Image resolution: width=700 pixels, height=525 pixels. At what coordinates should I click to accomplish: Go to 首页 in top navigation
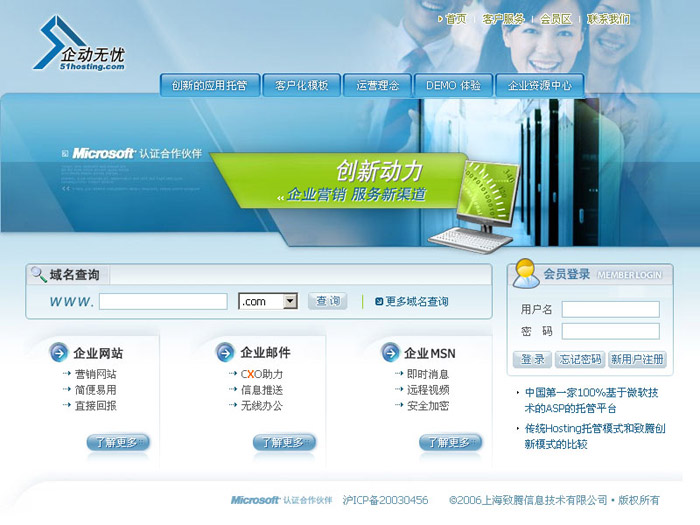[456, 19]
